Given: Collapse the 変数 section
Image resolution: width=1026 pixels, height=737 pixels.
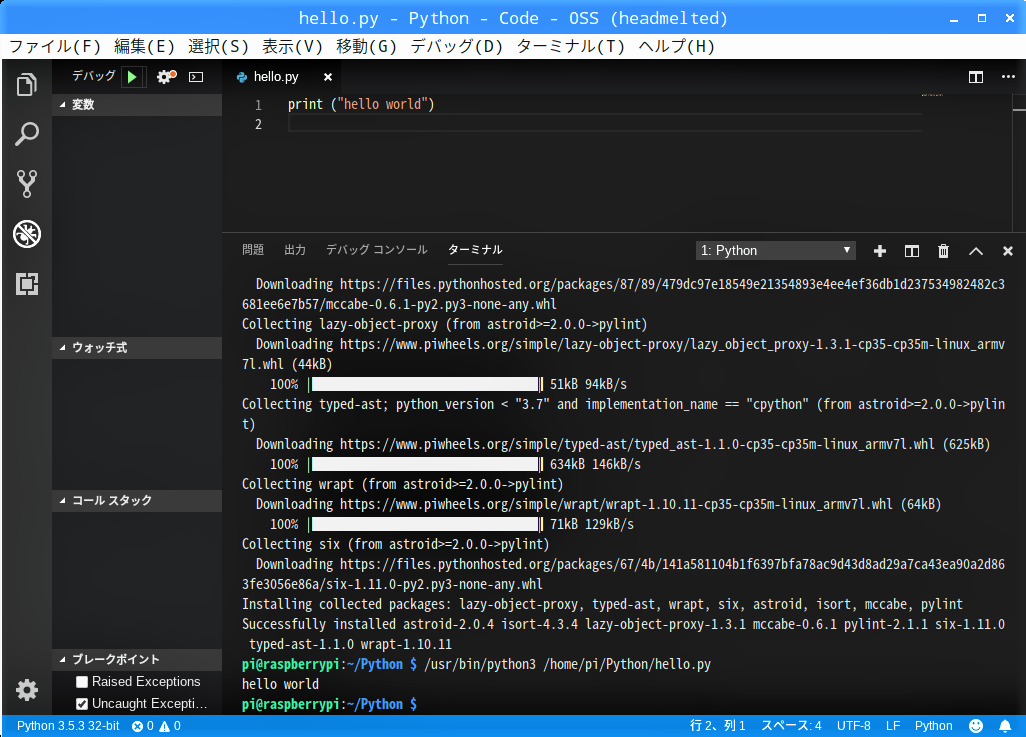Looking at the screenshot, I should 137,105.
